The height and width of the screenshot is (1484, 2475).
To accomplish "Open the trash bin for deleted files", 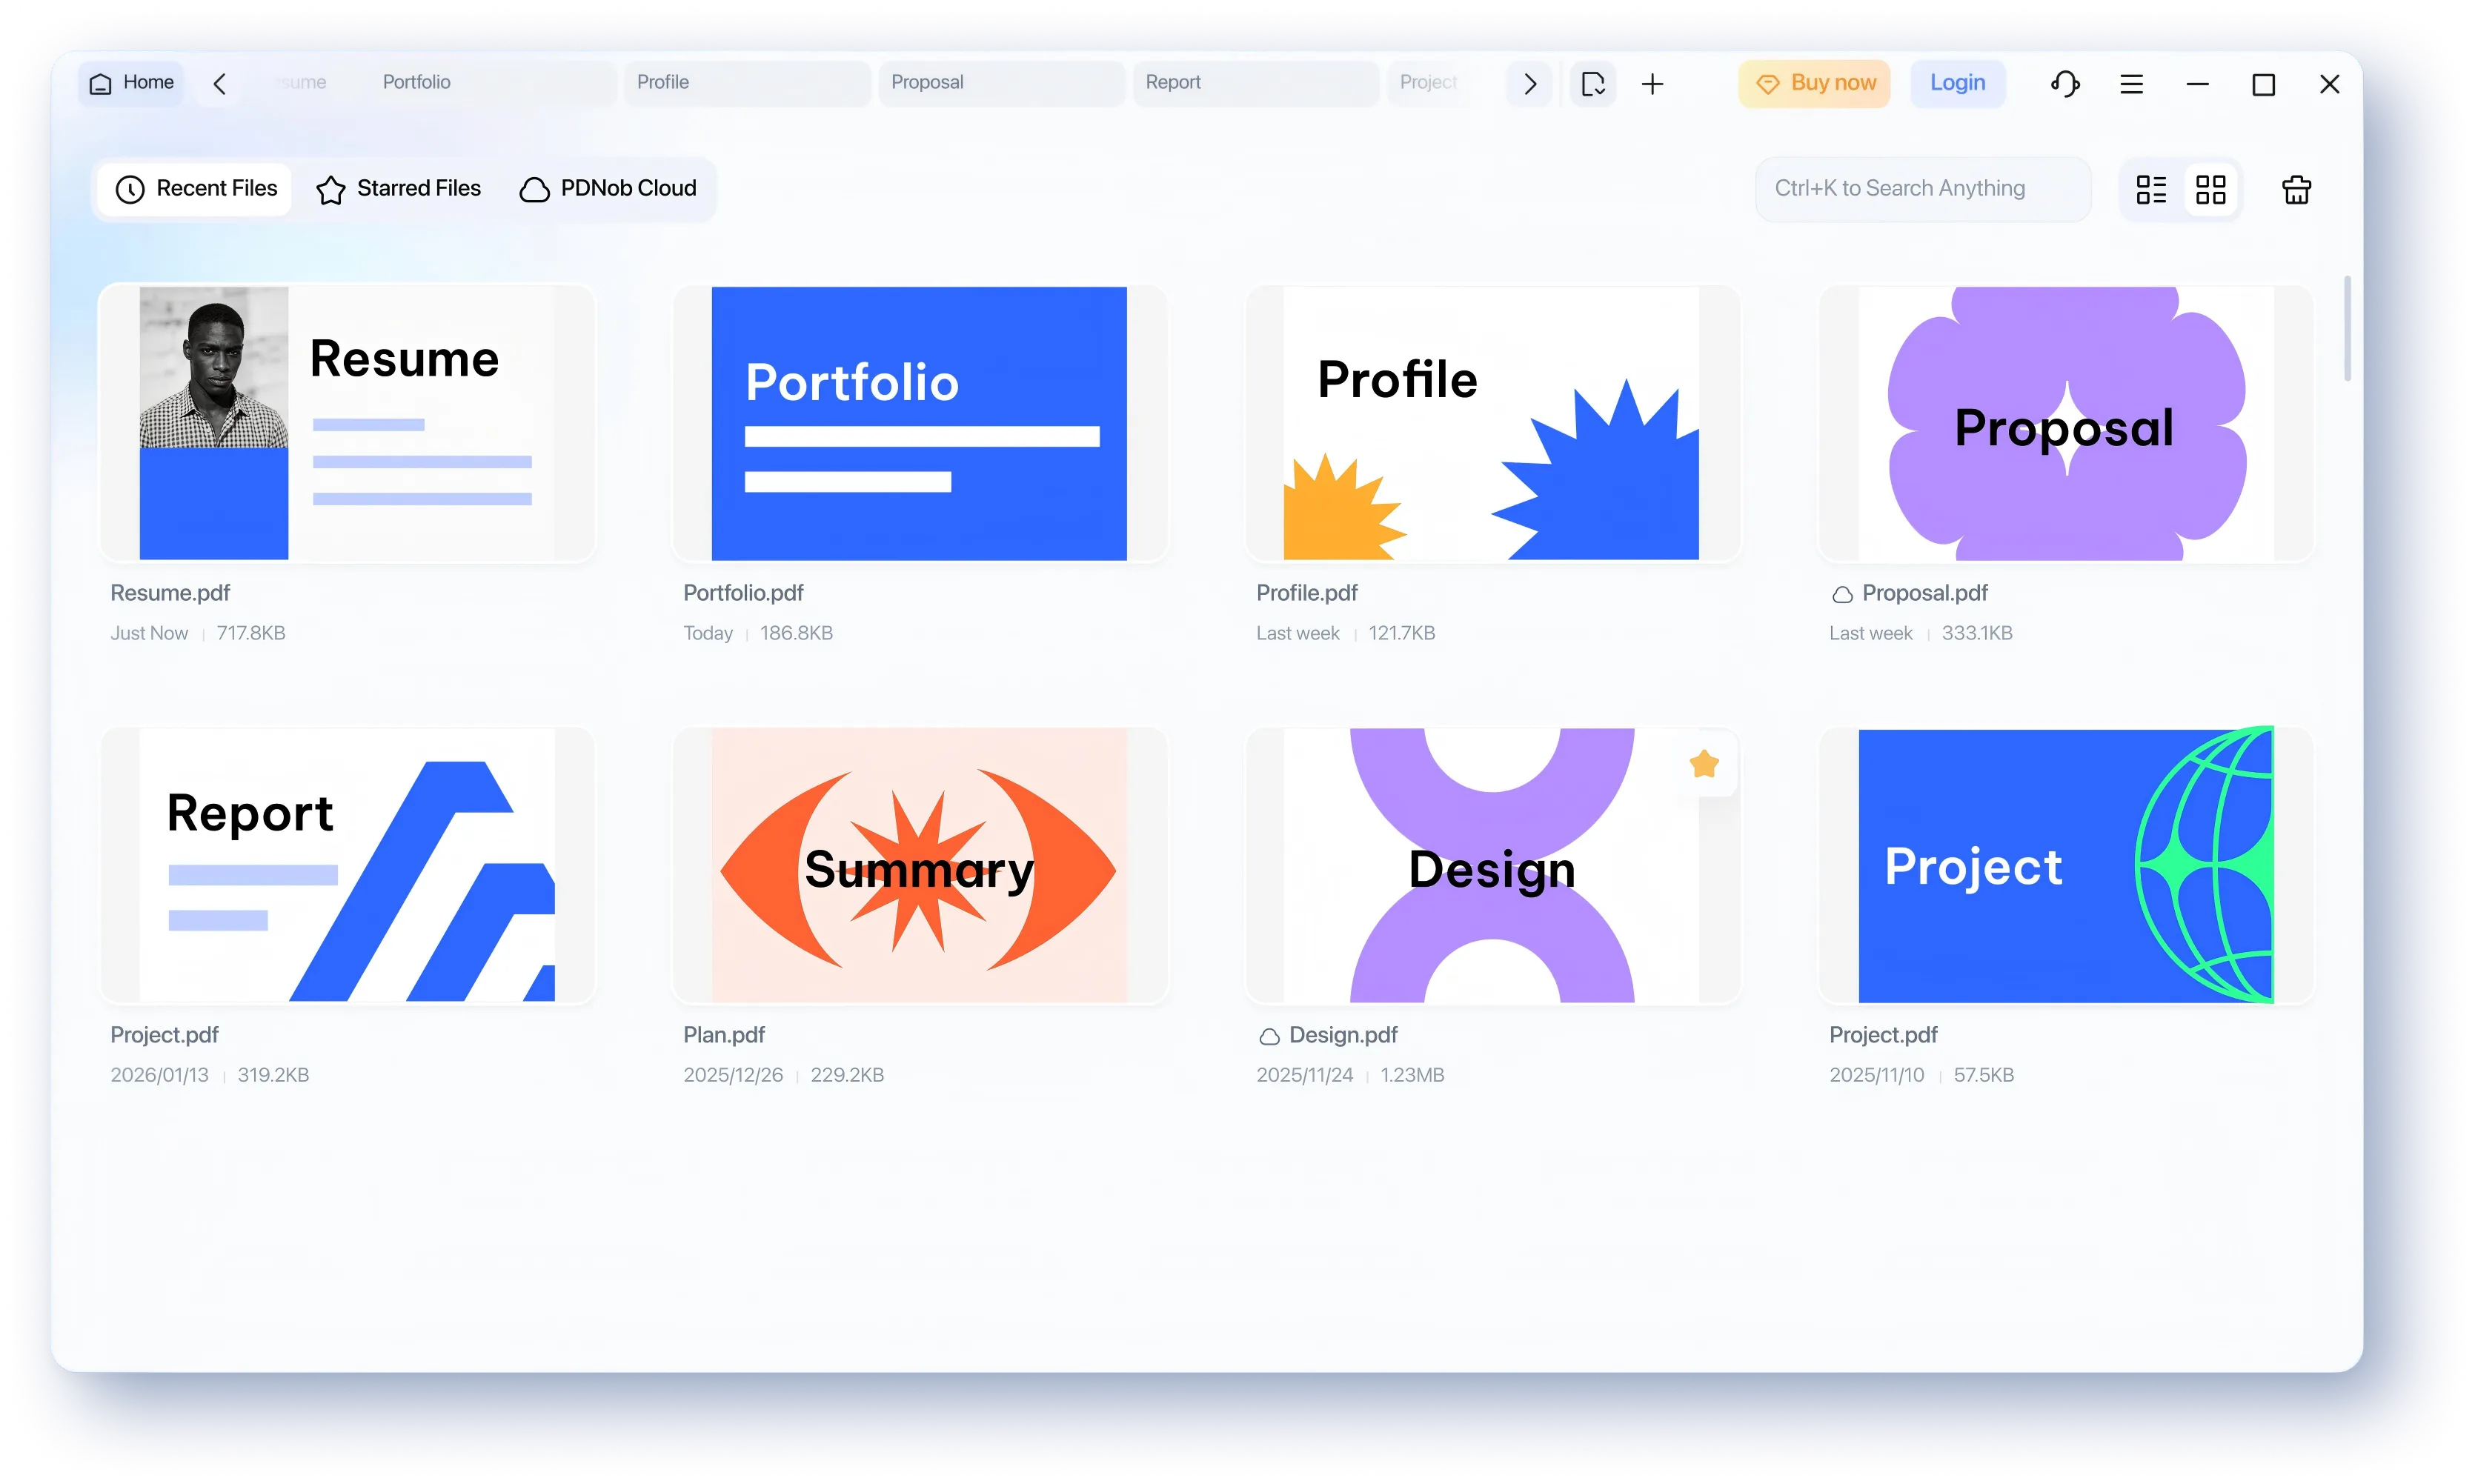I will pyautogui.click(x=2296, y=188).
